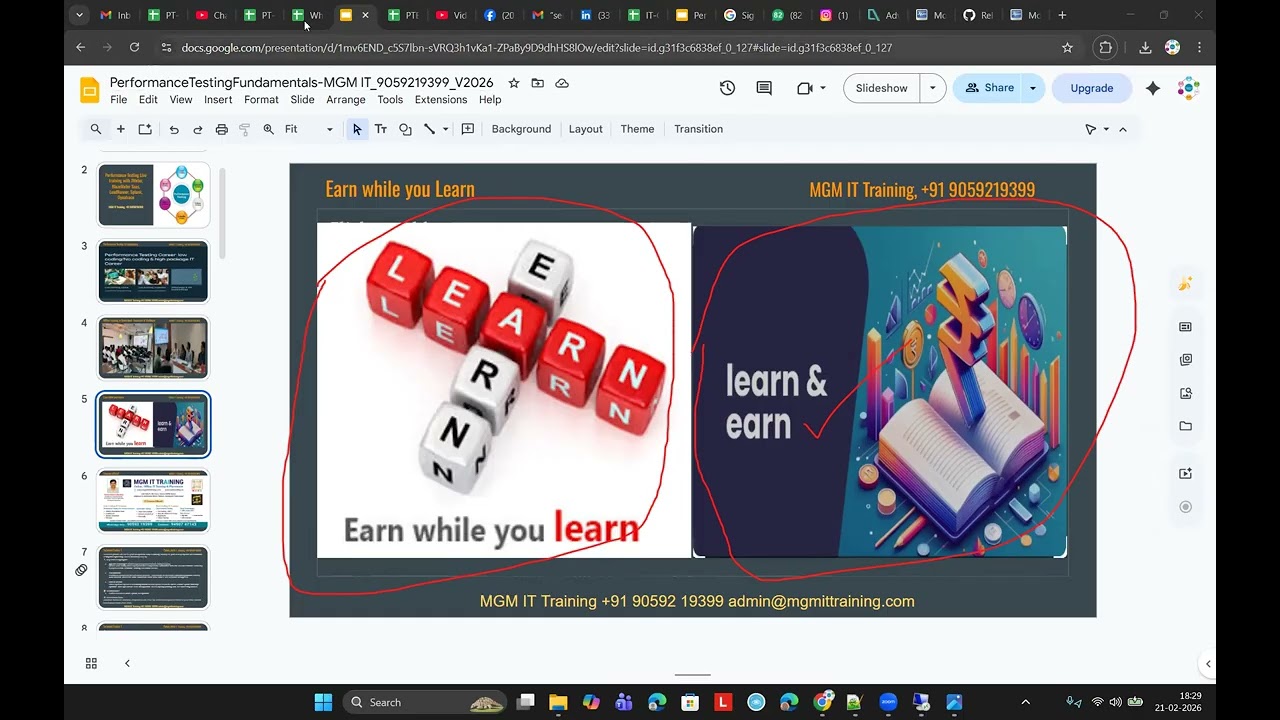The width and height of the screenshot is (1280, 720).
Task: Open the View menu
Action: click(x=181, y=100)
